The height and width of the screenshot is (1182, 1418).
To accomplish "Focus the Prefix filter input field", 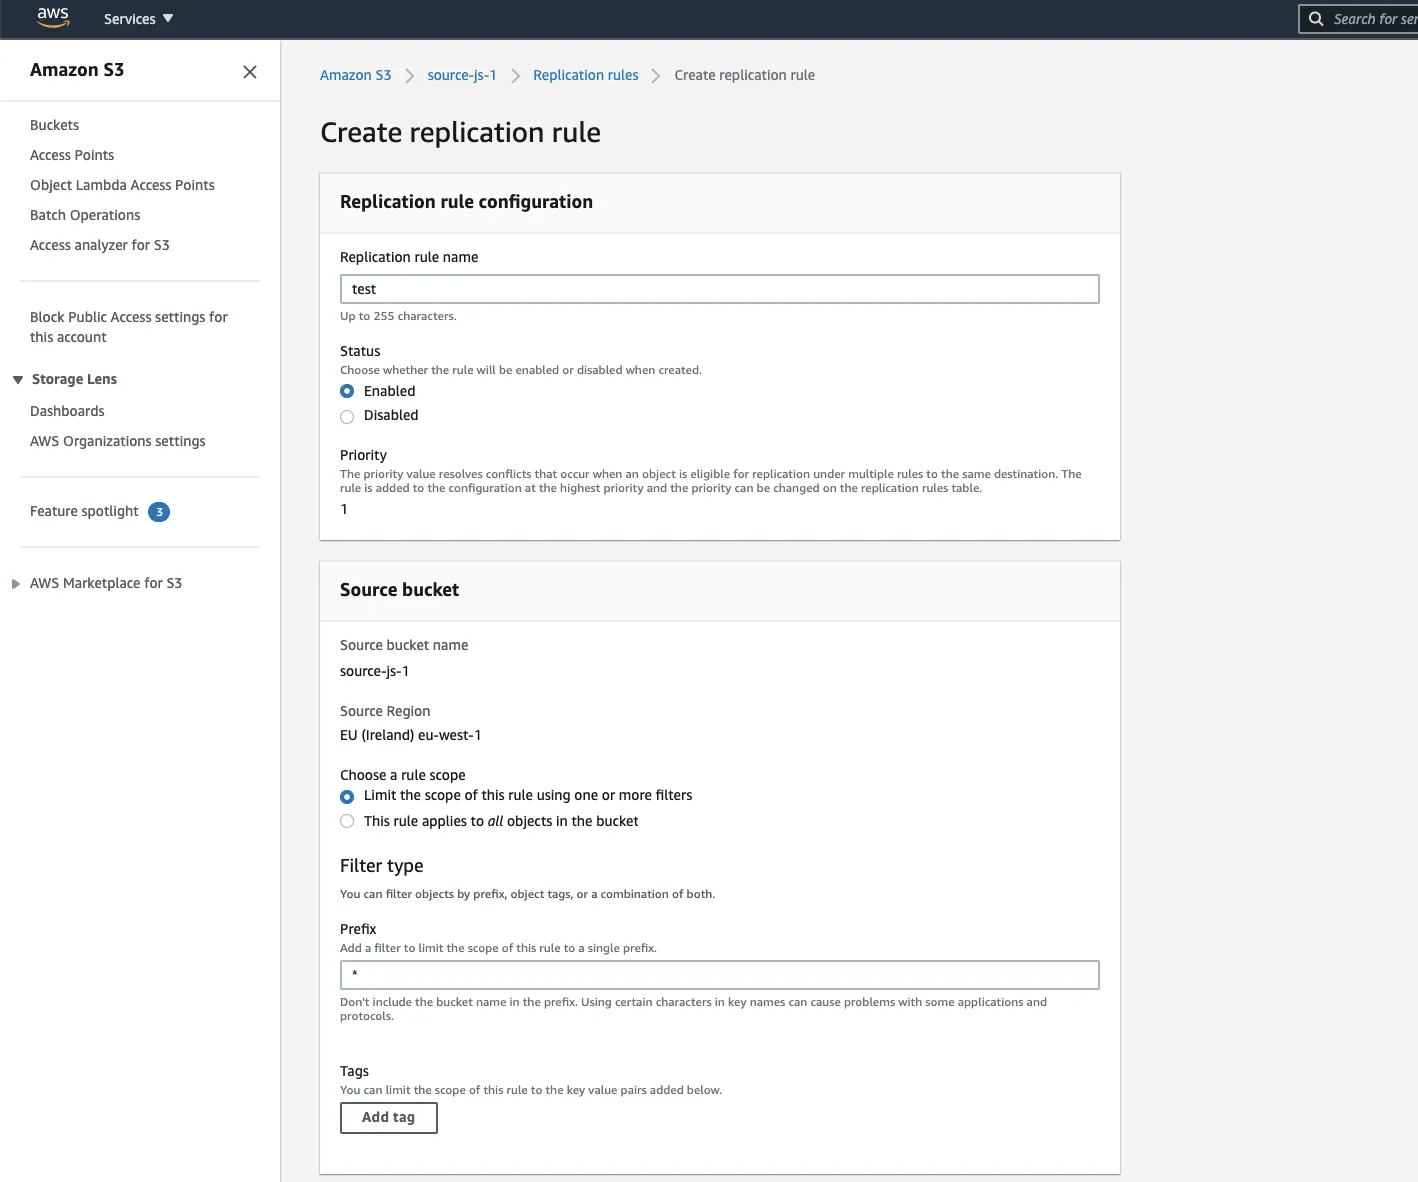I will tap(719, 975).
